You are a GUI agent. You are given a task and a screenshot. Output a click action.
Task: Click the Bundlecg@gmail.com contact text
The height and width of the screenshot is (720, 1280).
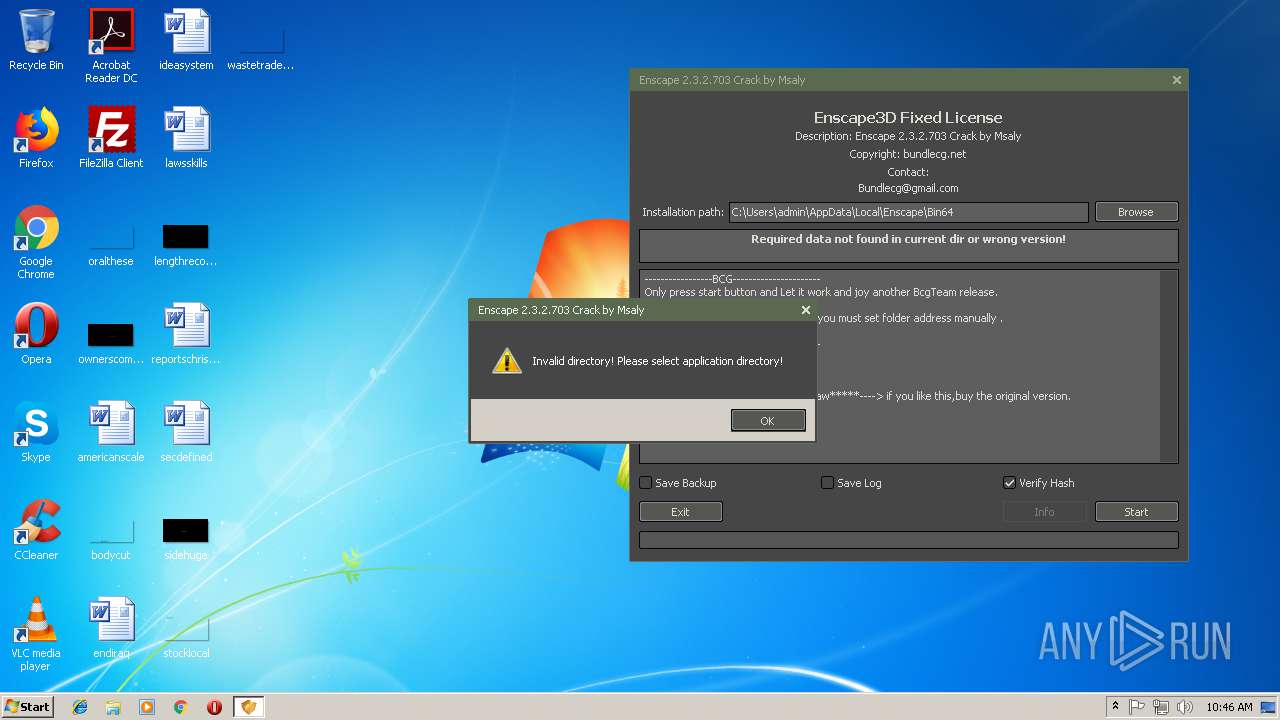pyautogui.click(x=908, y=188)
